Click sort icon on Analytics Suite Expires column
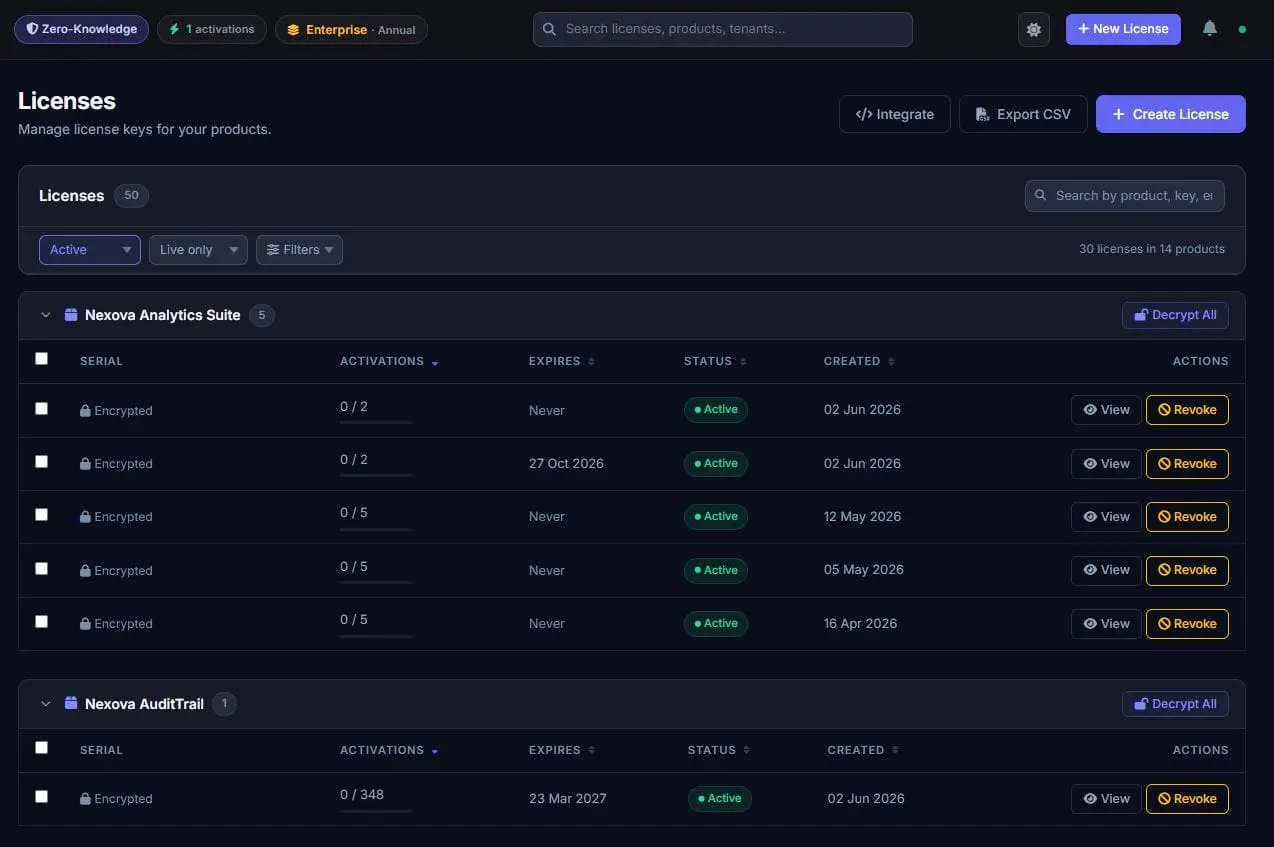1274x847 pixels. click(x=591, y=362)
